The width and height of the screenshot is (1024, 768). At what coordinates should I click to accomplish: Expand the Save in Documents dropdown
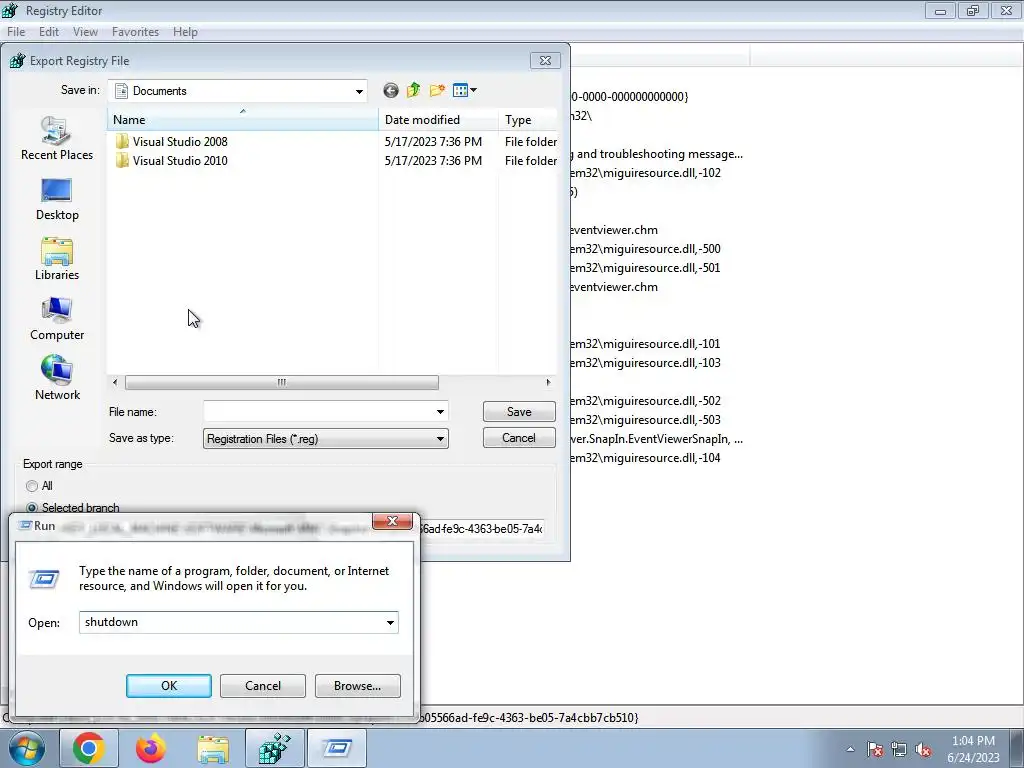[359, 91]
